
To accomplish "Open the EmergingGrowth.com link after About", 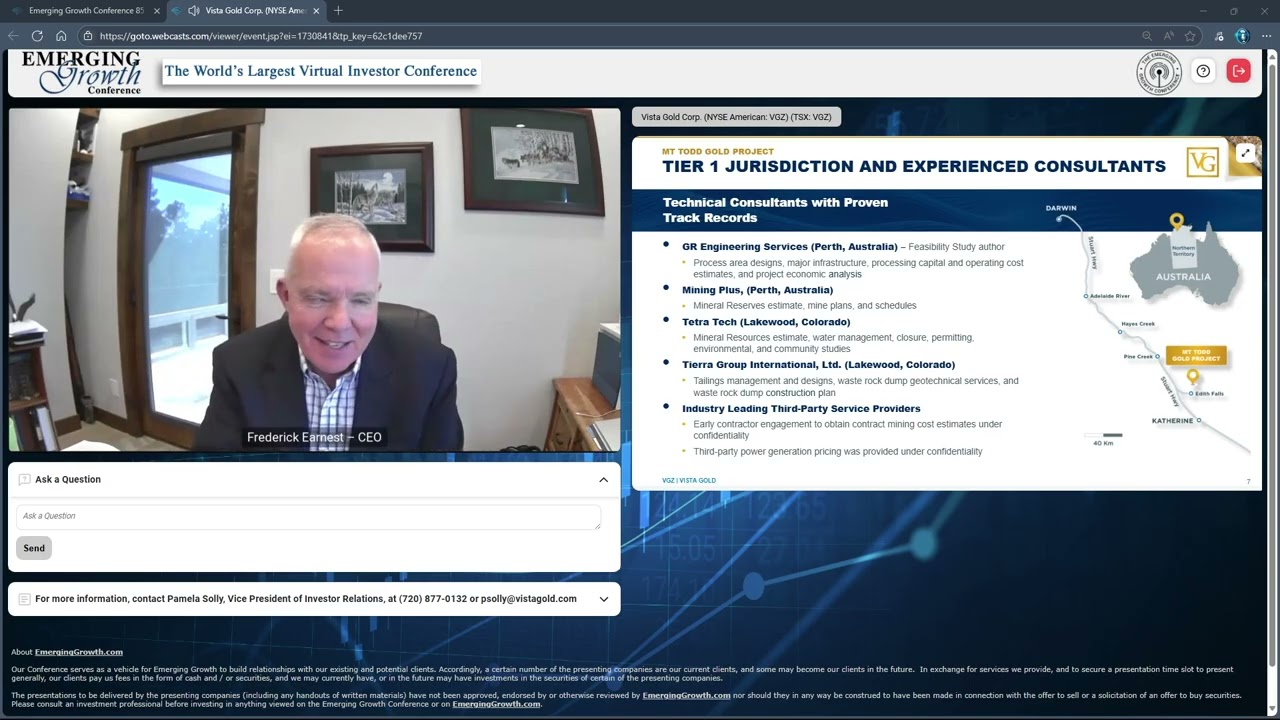I will [79, 652].
